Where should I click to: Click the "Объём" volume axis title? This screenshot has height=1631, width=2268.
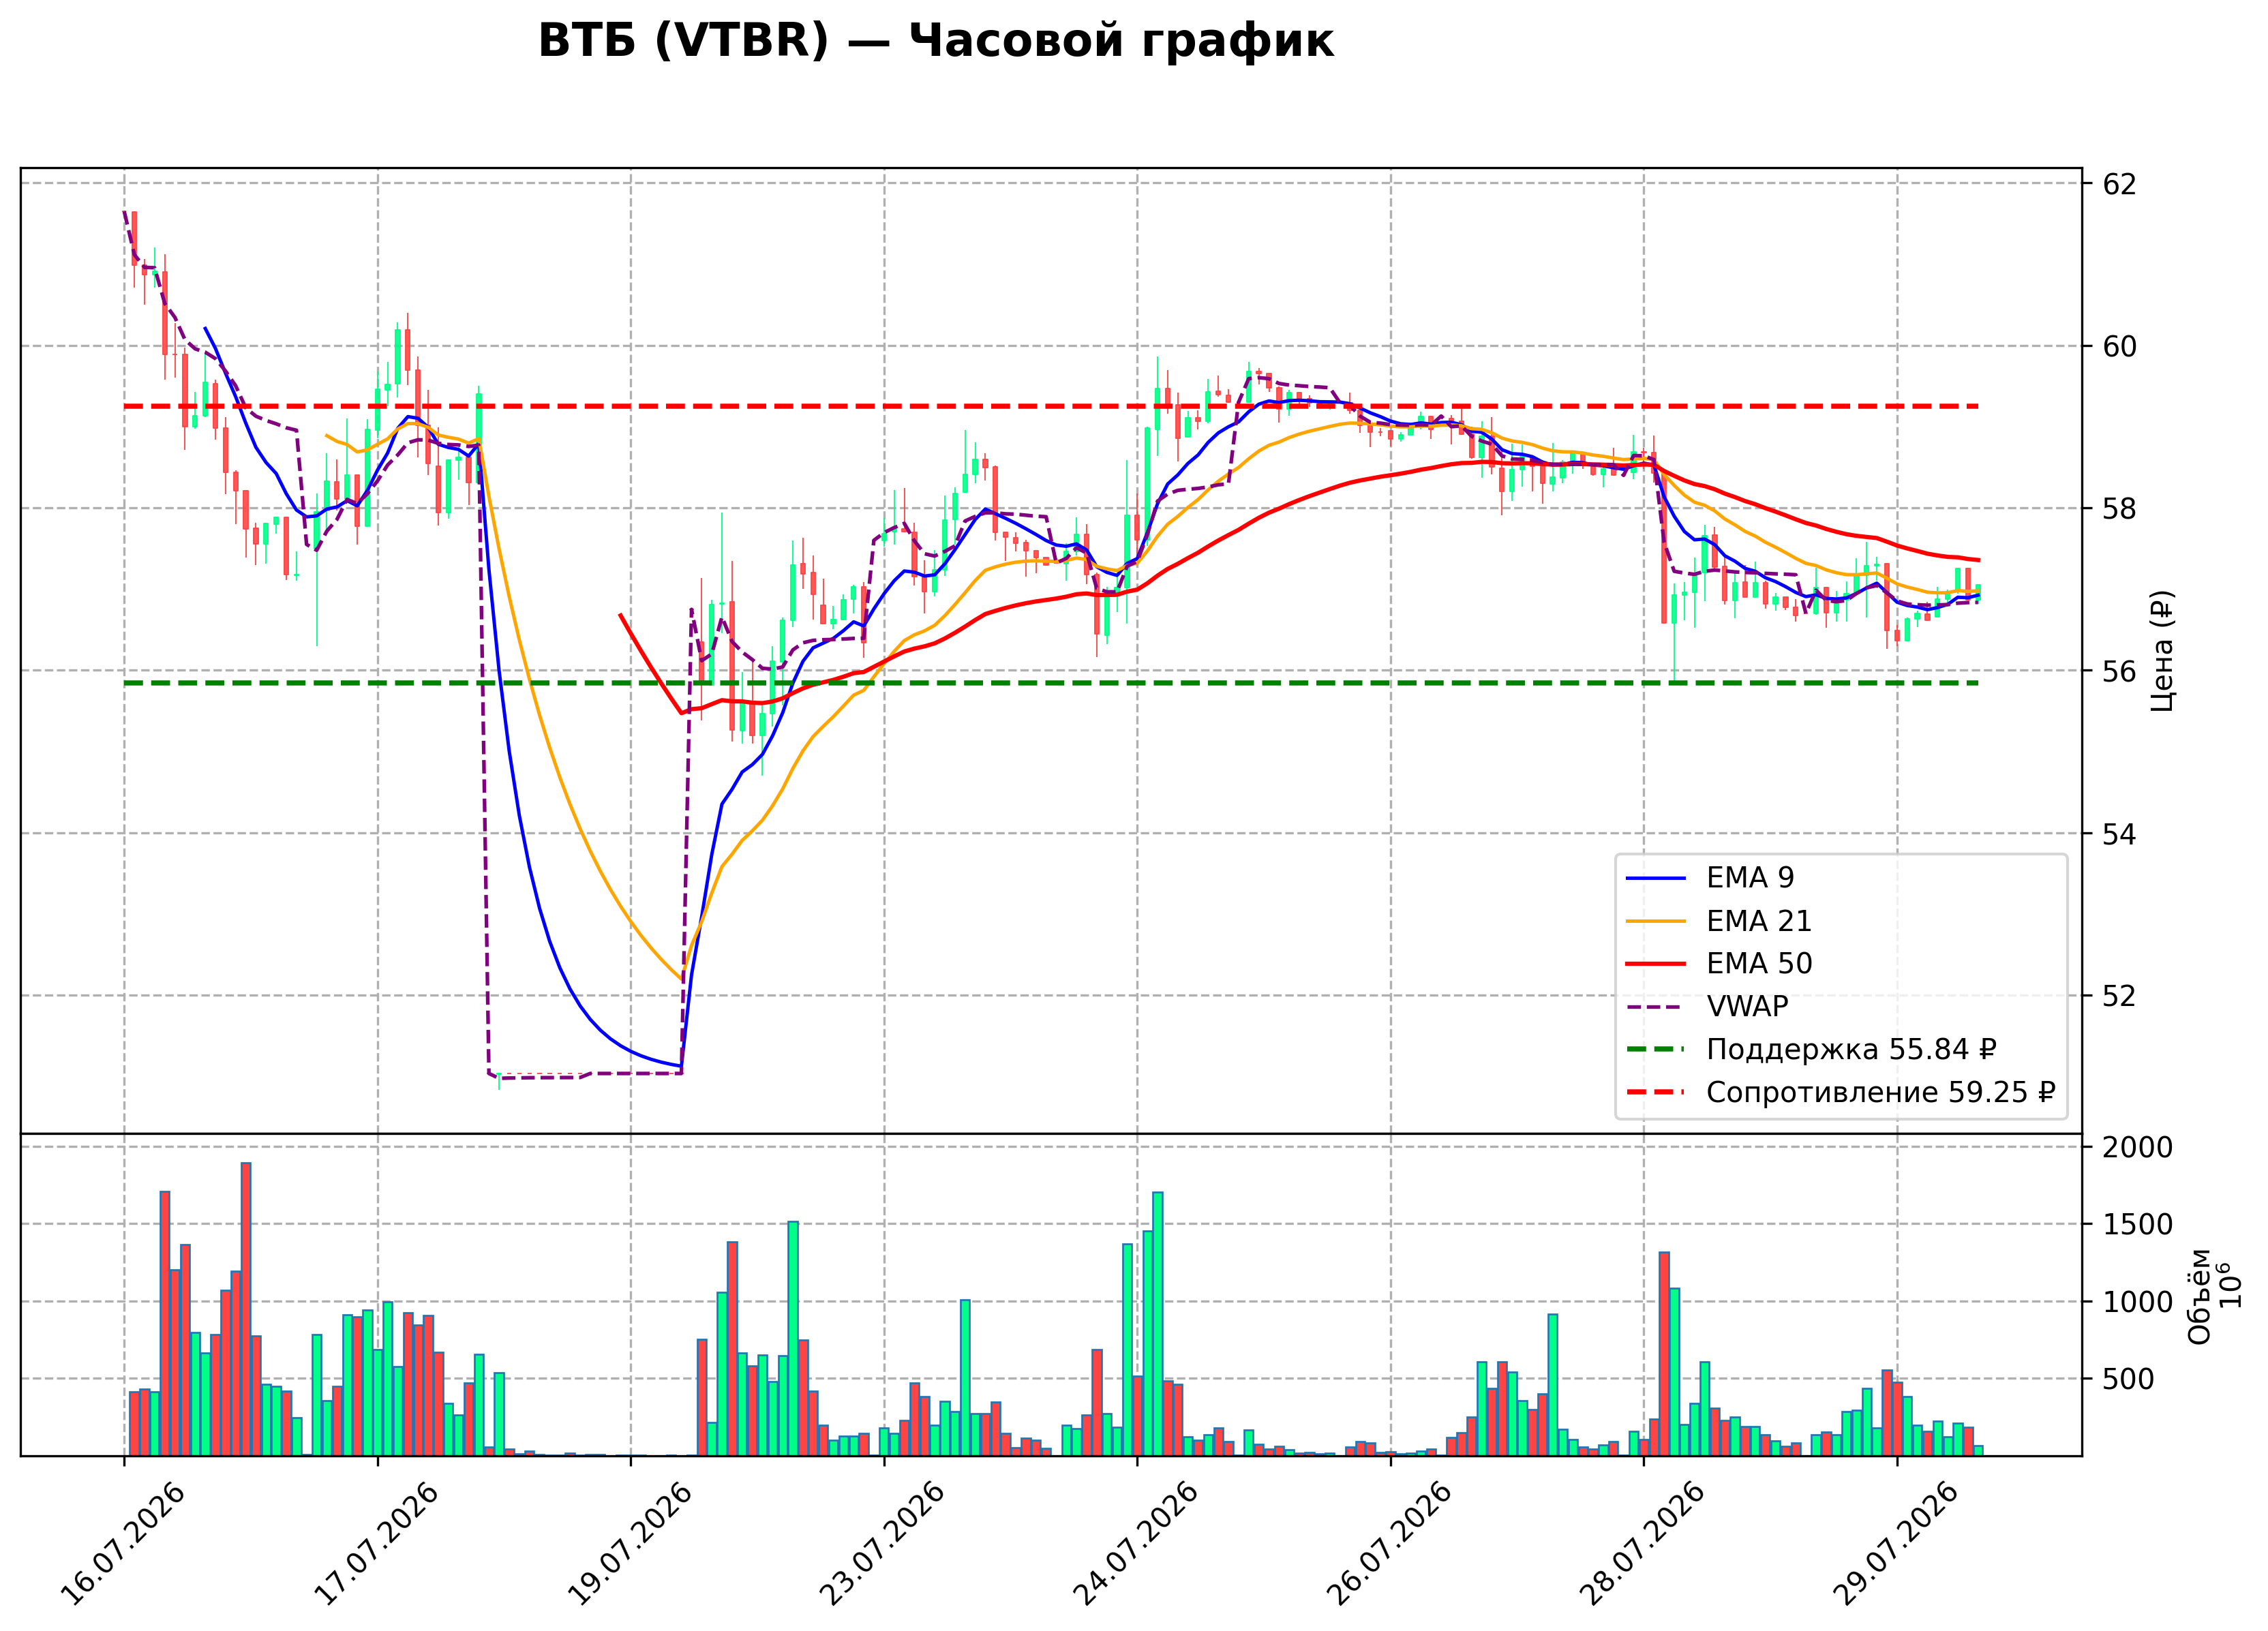[2199, 1296]
